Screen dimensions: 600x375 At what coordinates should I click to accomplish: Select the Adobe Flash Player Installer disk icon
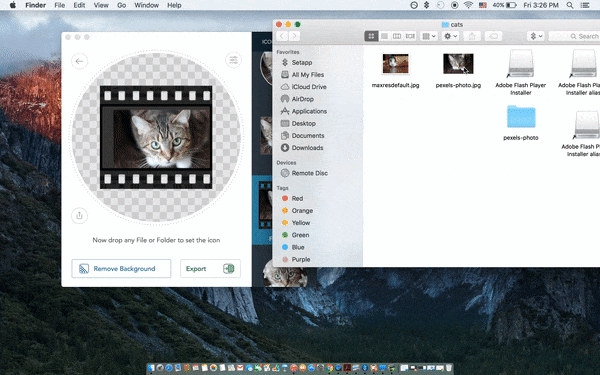click(x=520, y=64)
